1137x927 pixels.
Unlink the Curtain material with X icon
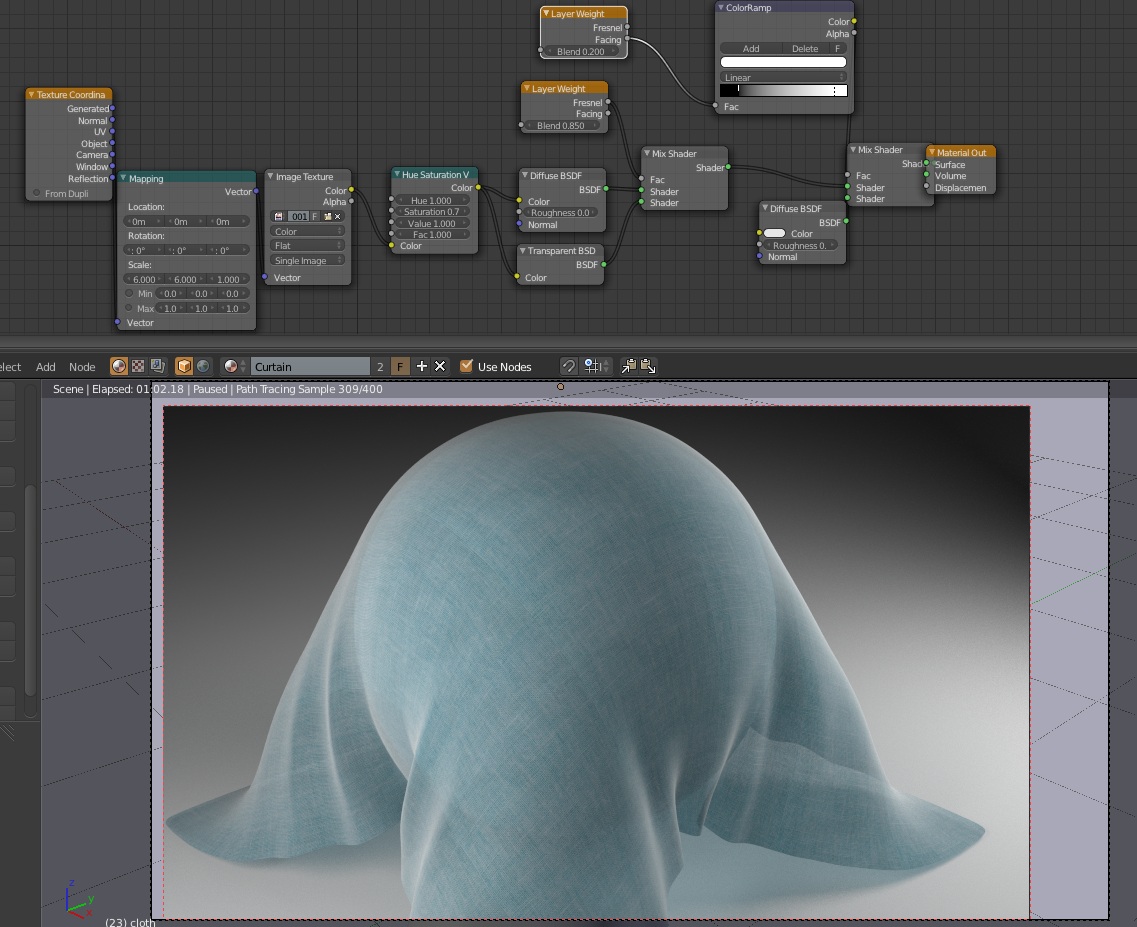click(440, 366)
